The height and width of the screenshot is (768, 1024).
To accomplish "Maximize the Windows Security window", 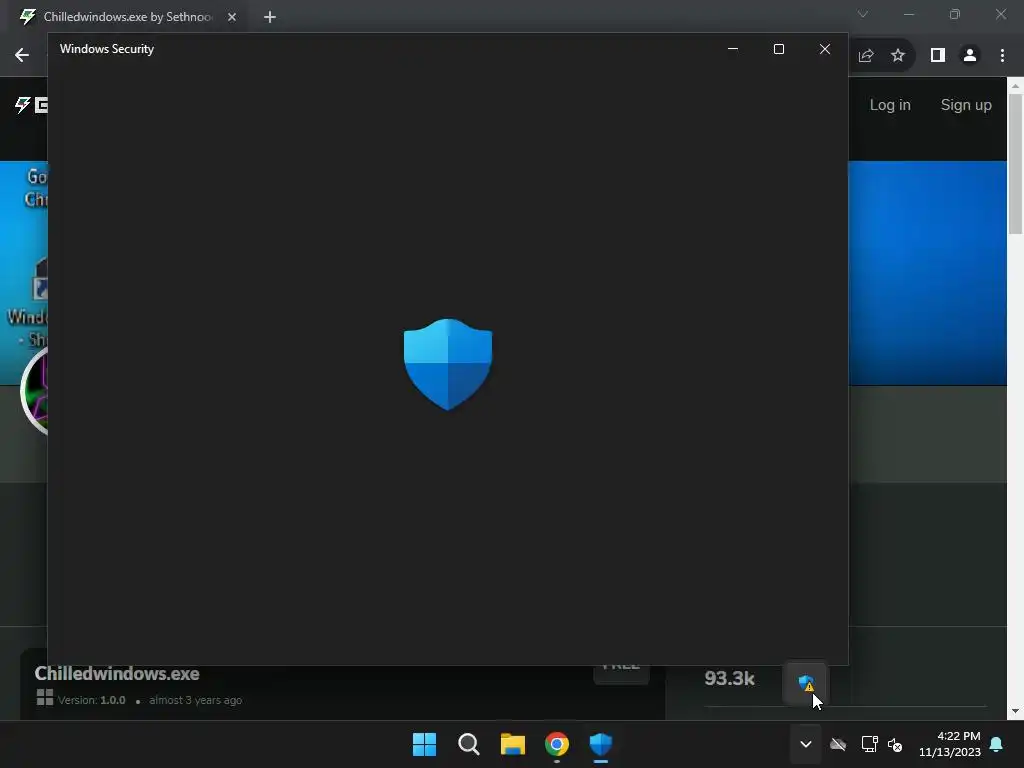I will click(x=778, y=49).
